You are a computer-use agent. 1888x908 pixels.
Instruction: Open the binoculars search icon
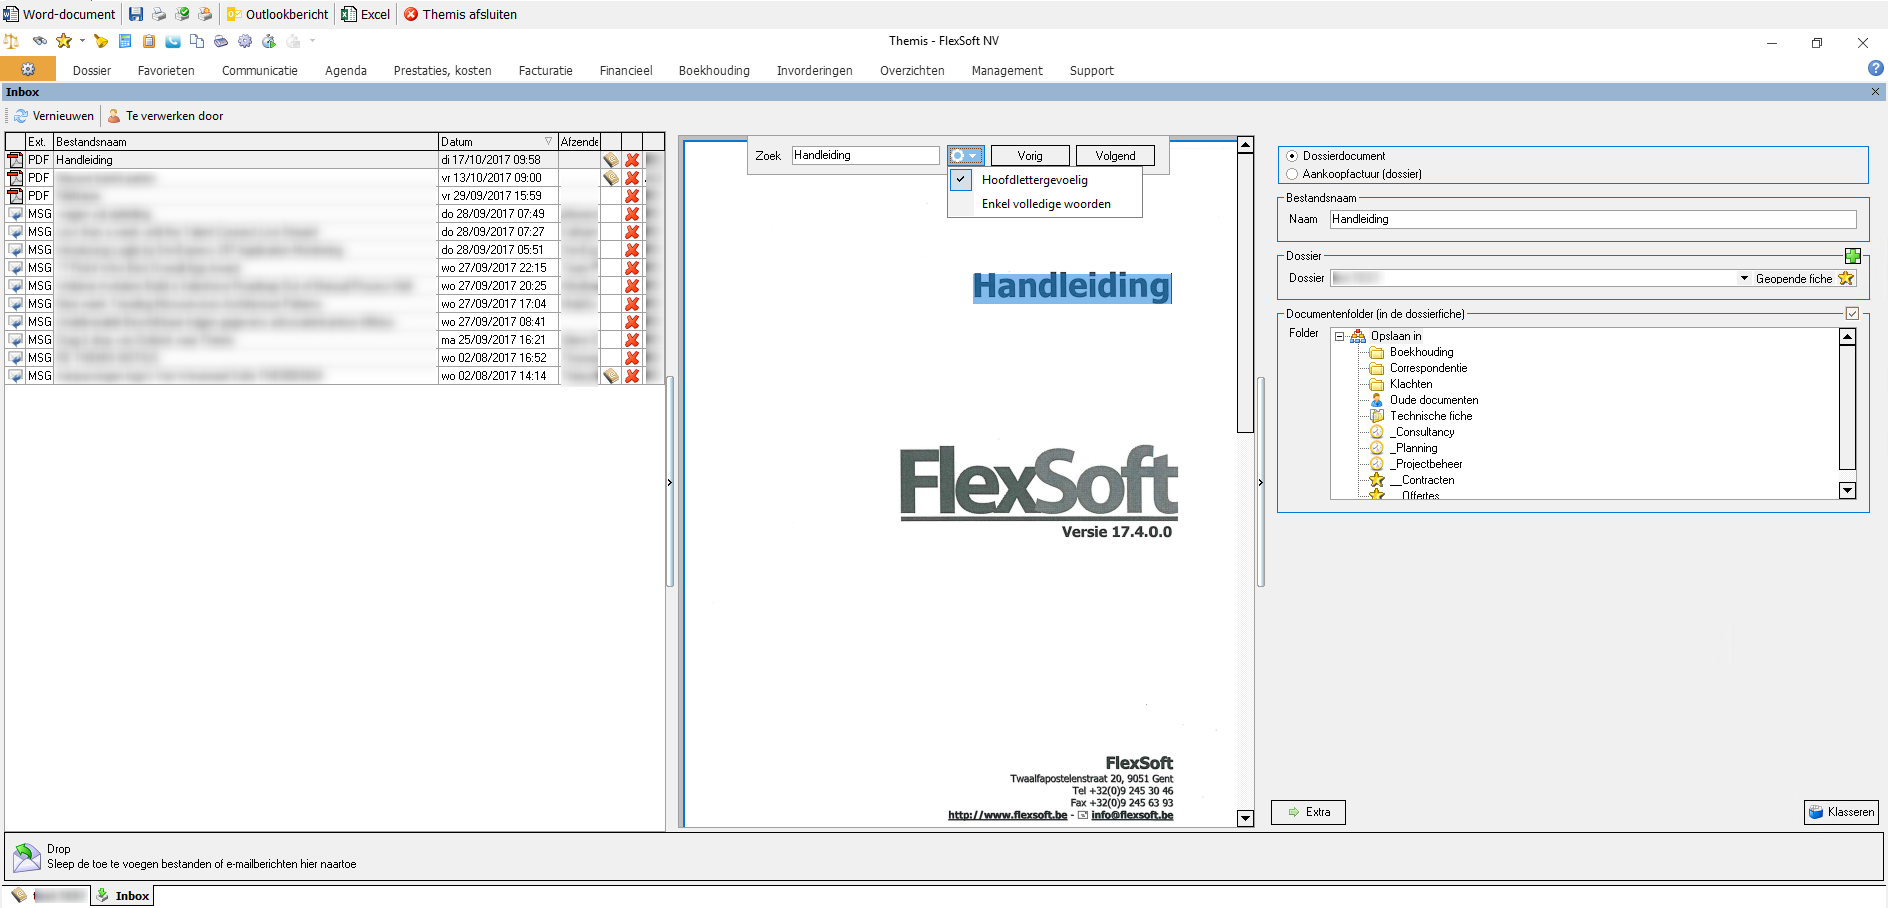(x=40, y=41)
